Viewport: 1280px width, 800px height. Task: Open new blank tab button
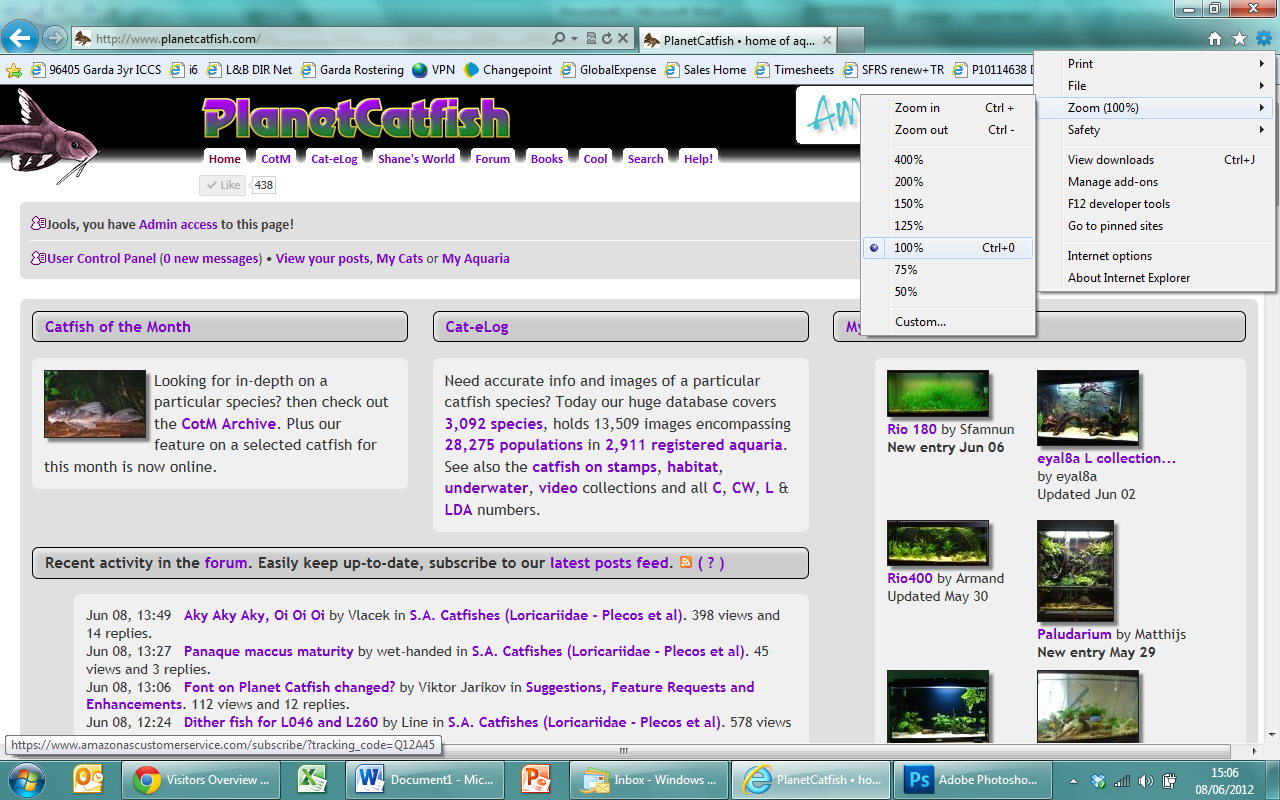(850, 40)
